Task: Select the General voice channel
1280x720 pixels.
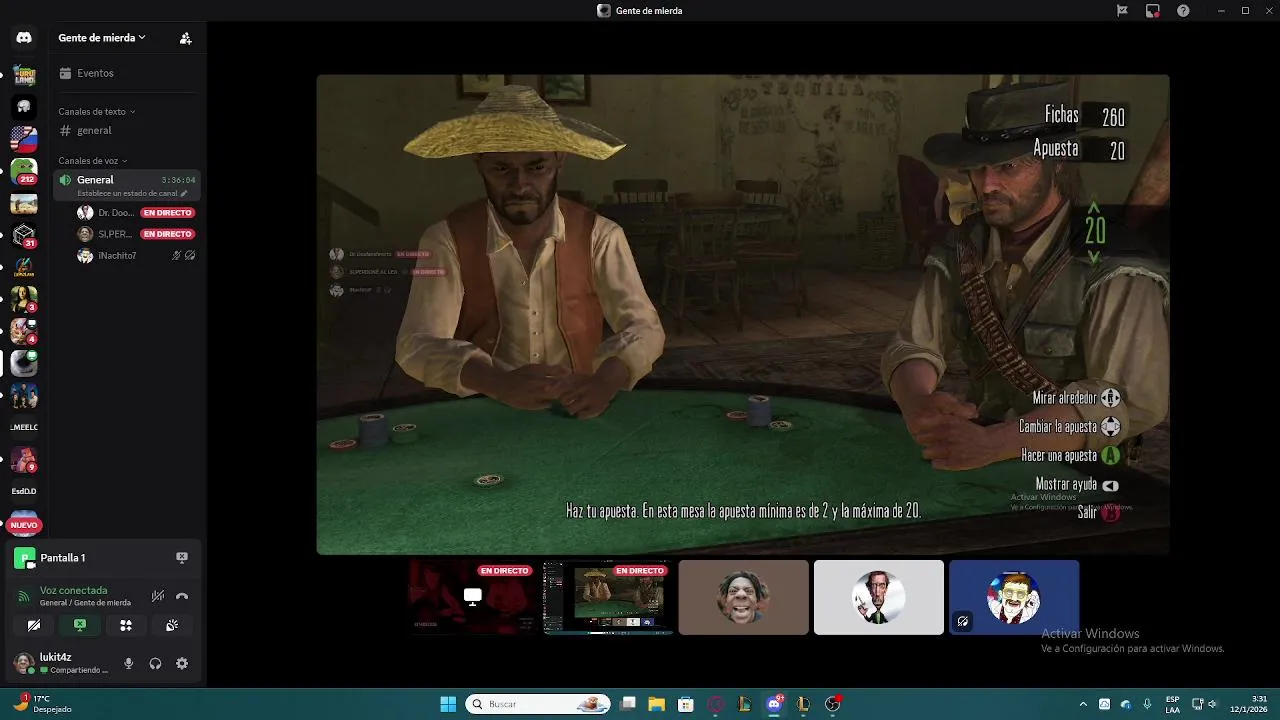Action: pos(126,185)
